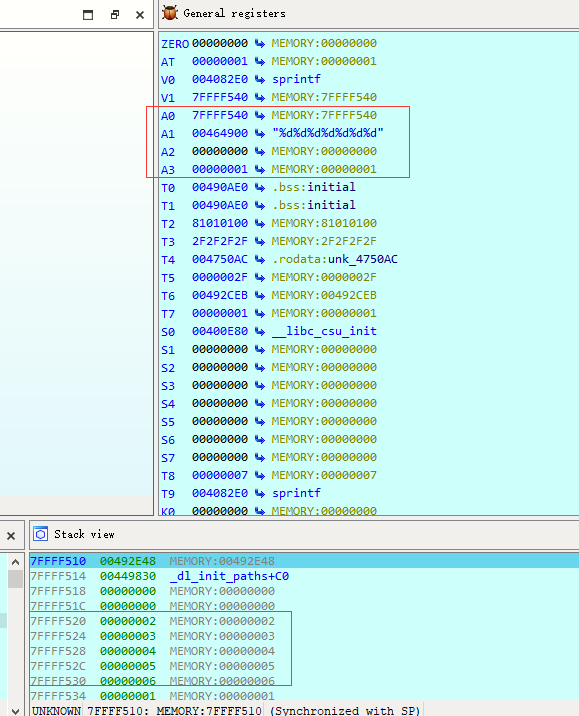The width and height of the screenshot is (579, 716).
Task: Follow the jump arrow next to V0 register
Action: click(x=260, y=79)
